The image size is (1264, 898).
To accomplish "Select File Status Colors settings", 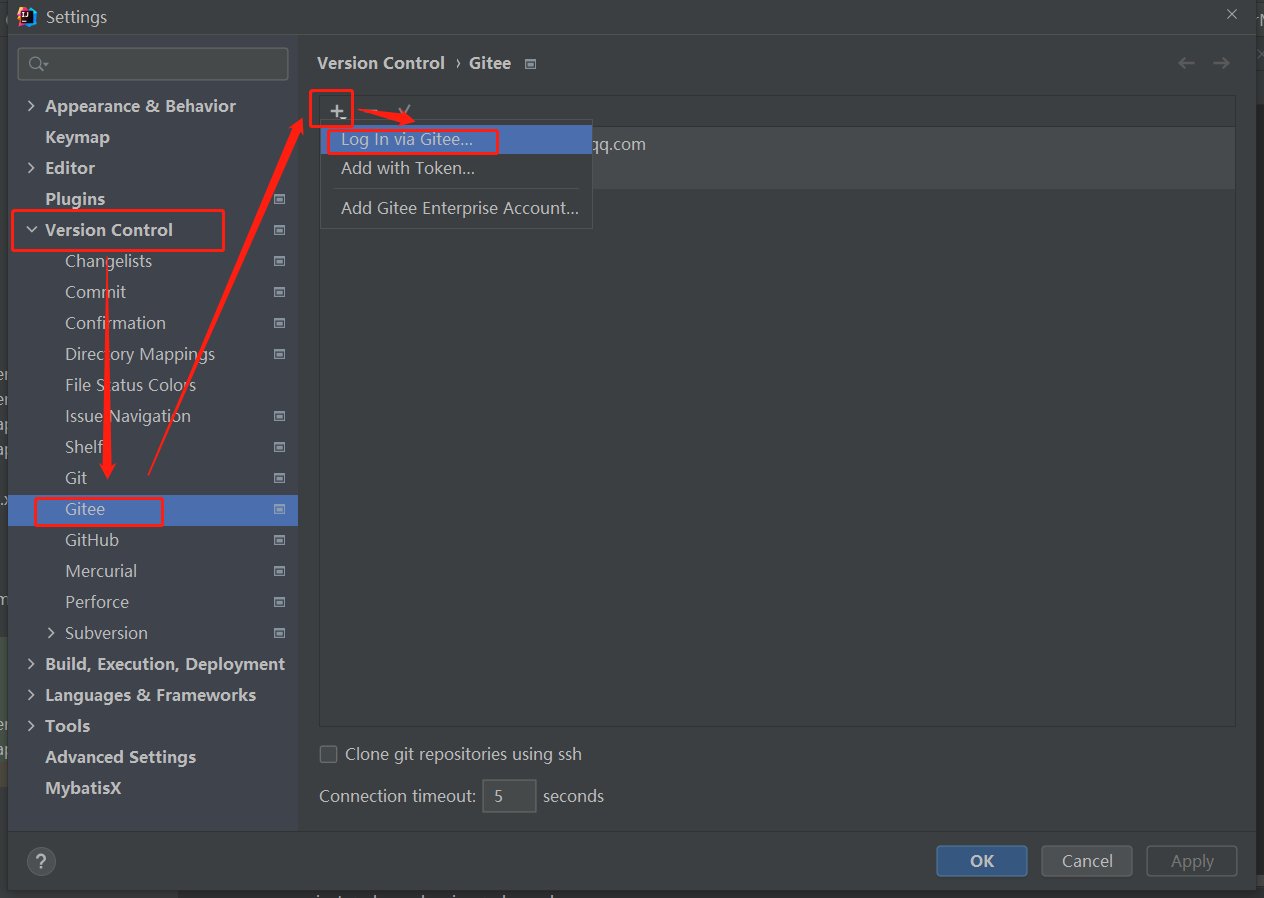I will click(x=130, y=385).
